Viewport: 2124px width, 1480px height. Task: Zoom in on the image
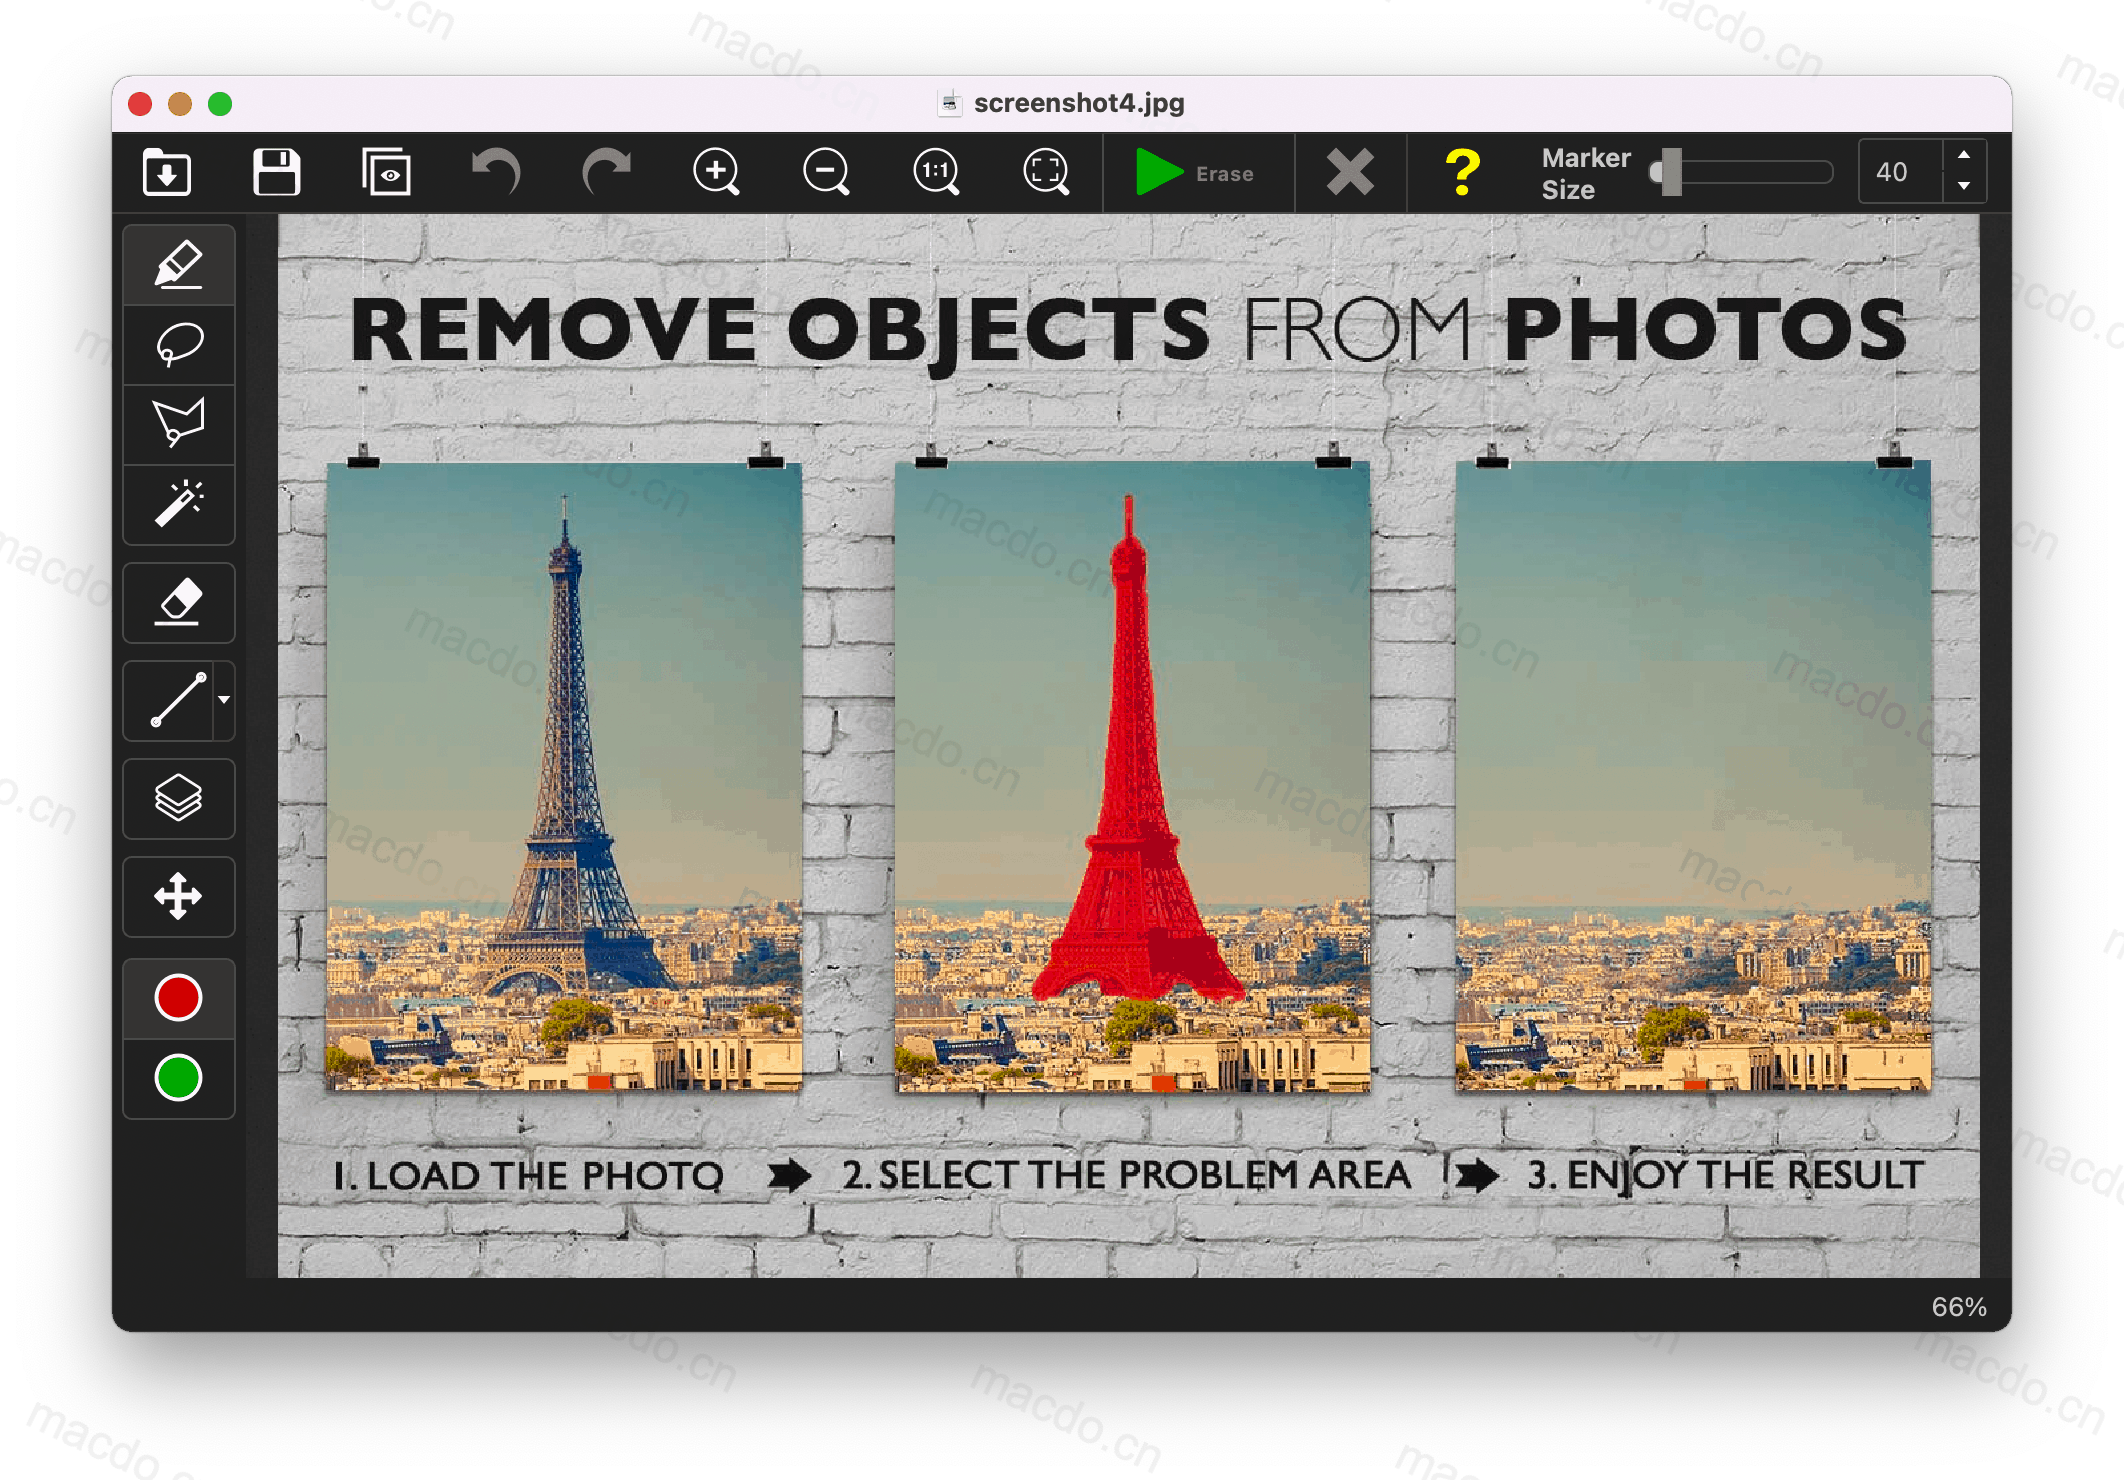pyautogui.click(x=716, y=172)
